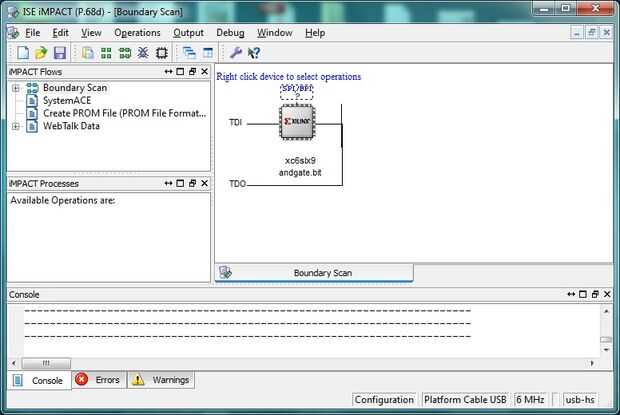This screenshot has width=620, height=415.
Task: Maximize the iMPACT Processes panel
Action: pos(180,183)
